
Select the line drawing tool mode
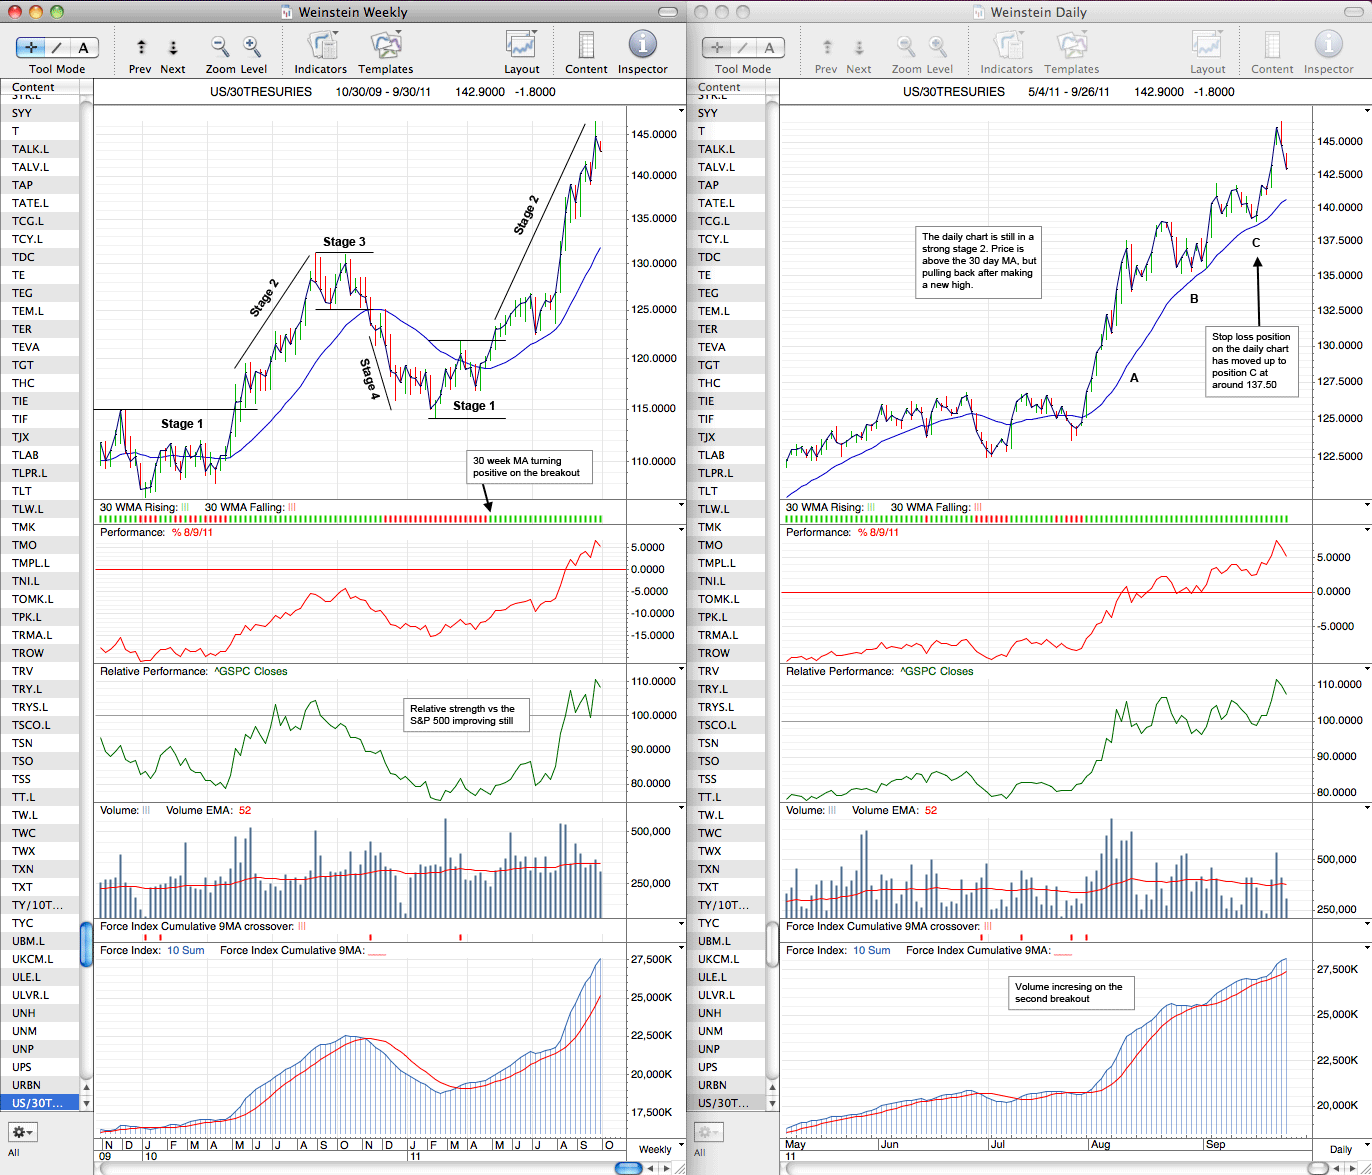(x=57, y=47)
